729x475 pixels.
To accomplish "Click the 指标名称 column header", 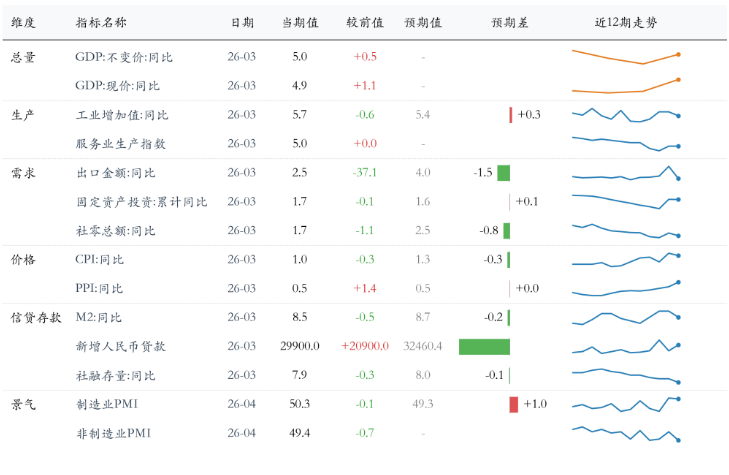I will (x=101, y=22).
